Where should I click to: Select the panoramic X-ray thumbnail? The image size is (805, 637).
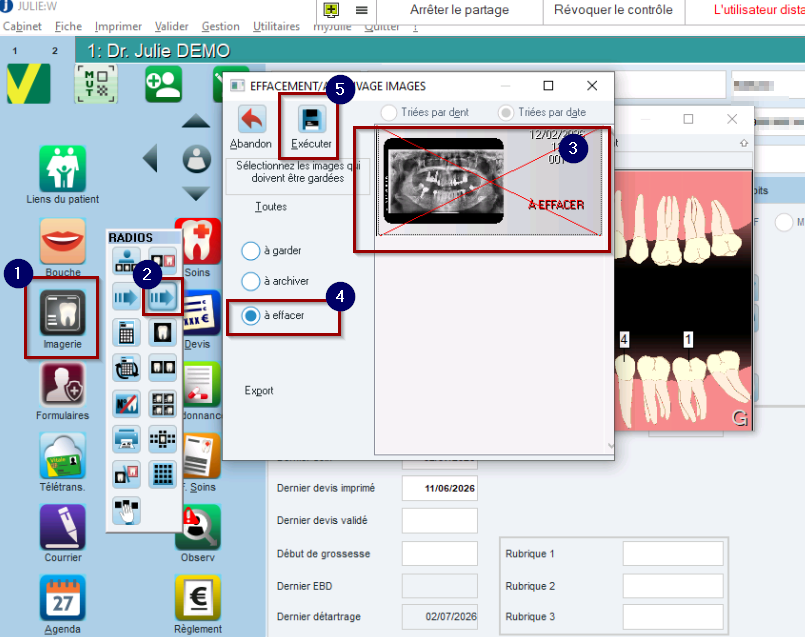[444, 181]
